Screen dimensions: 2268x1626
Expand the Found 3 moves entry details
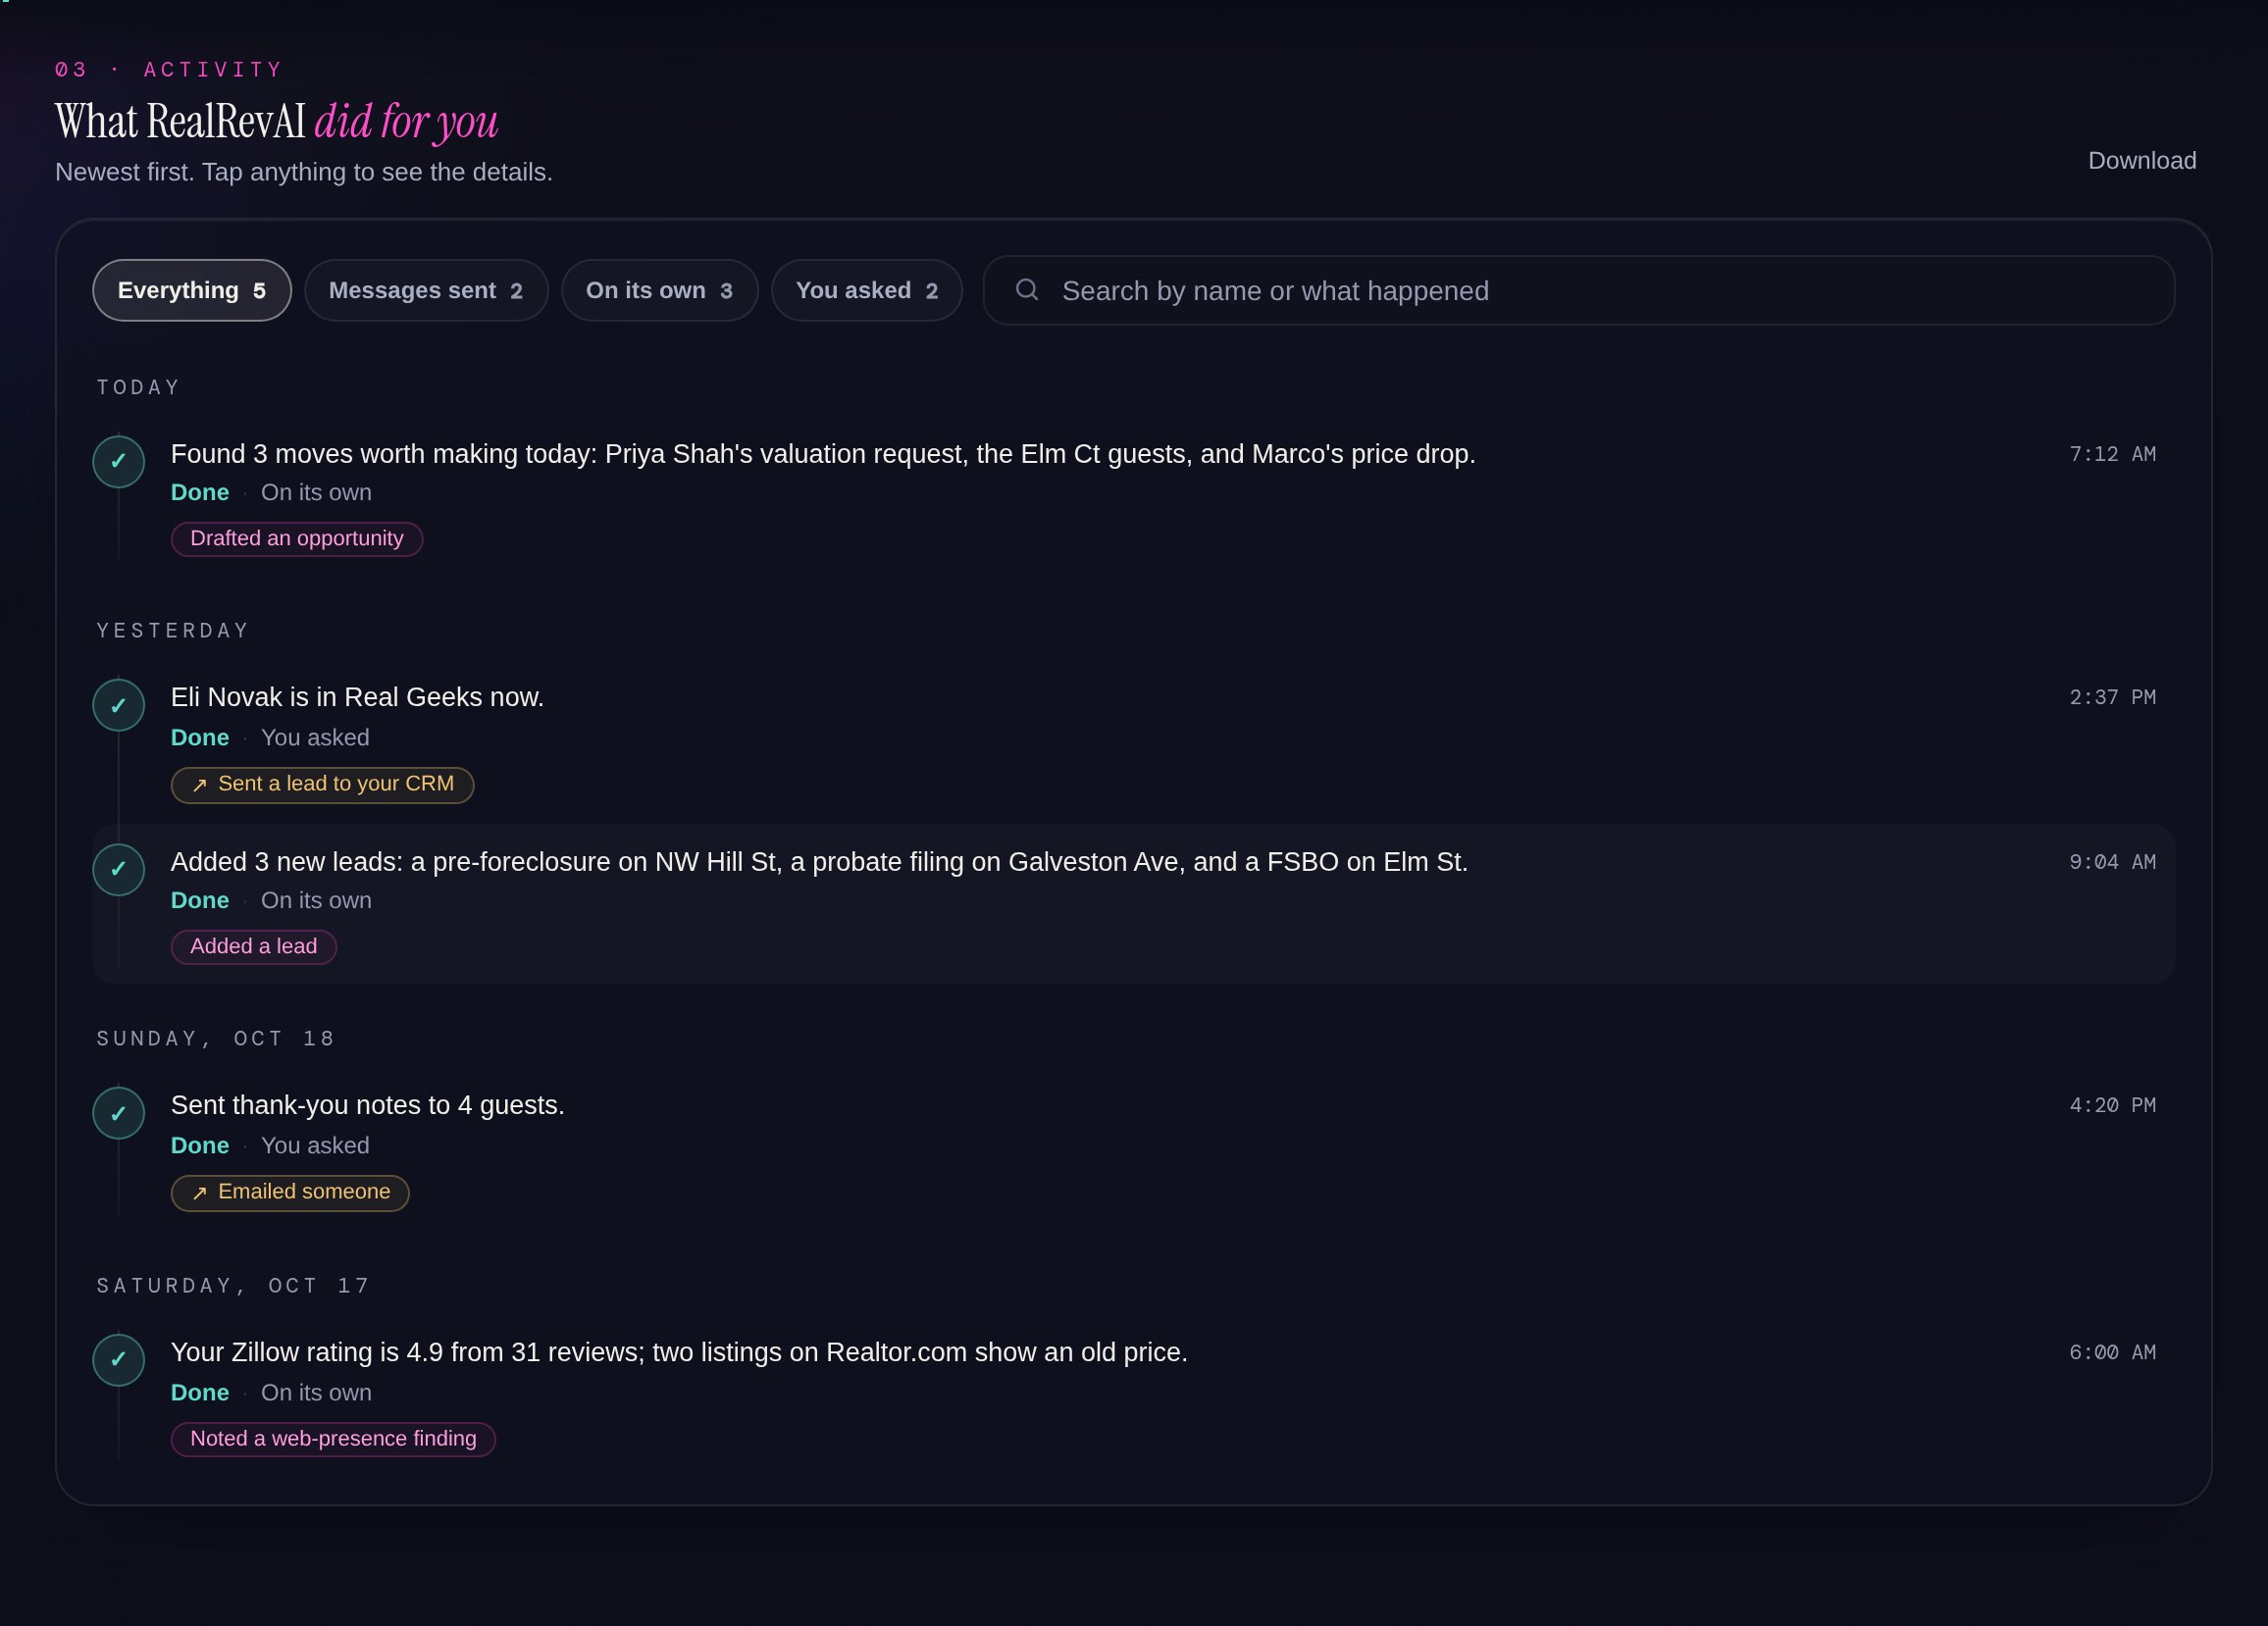(x=1133, y=496)
